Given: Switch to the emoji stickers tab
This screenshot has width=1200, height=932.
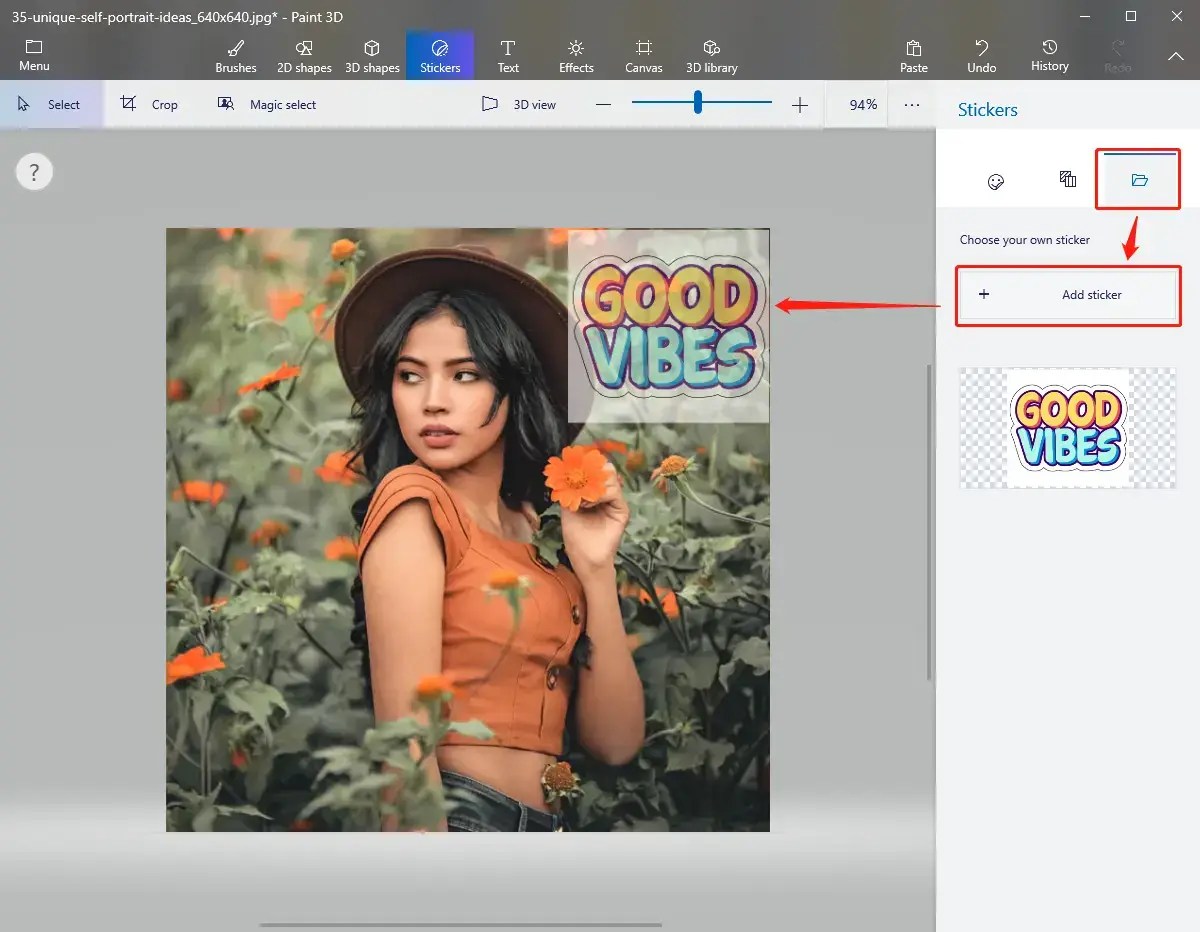Looking at the screenshot, I should pyautogui.click(x=995, y=181).
